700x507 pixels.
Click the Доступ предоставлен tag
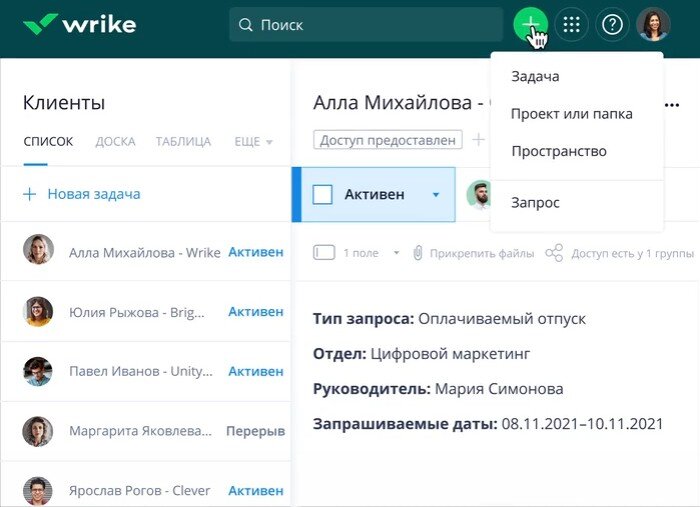[388, 140]
